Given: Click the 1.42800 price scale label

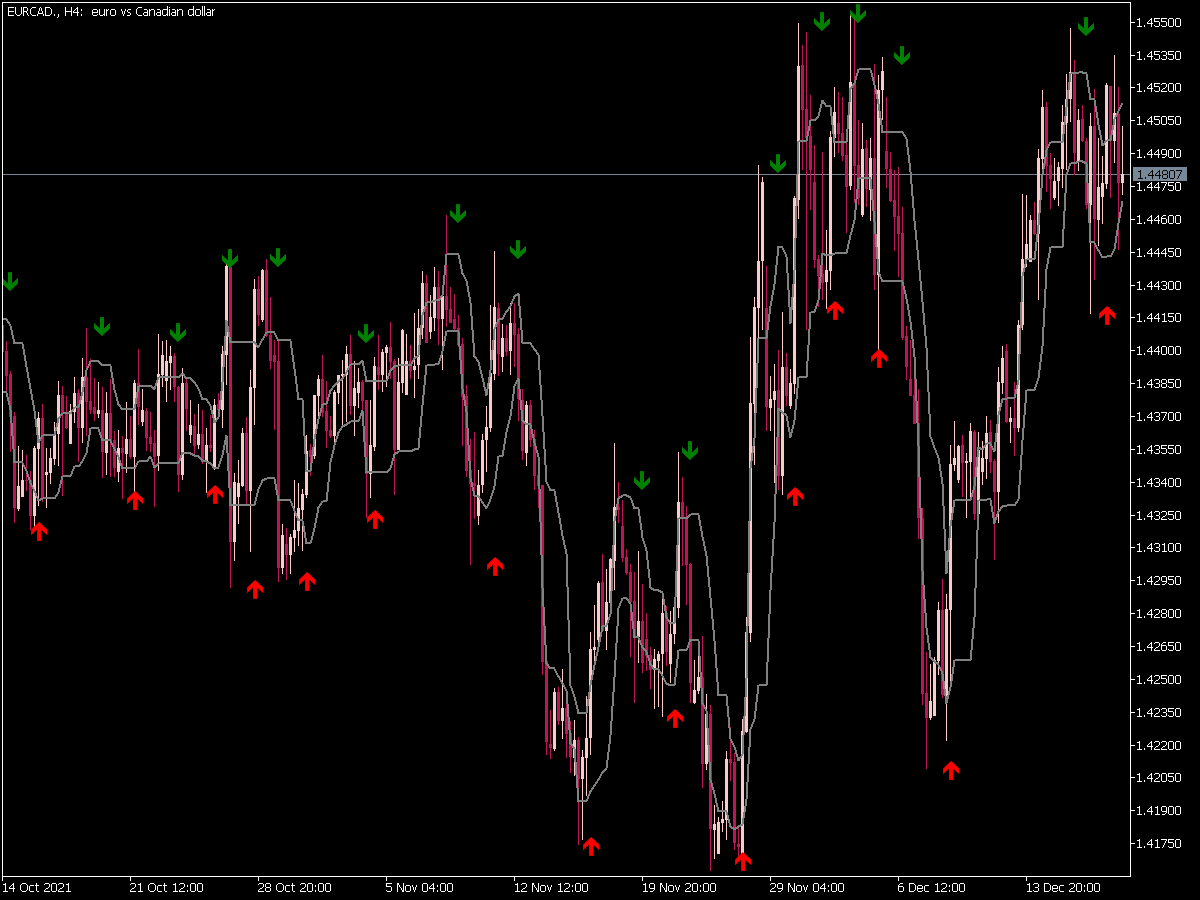Looking at the screenshot, I should coord(1159,614).
